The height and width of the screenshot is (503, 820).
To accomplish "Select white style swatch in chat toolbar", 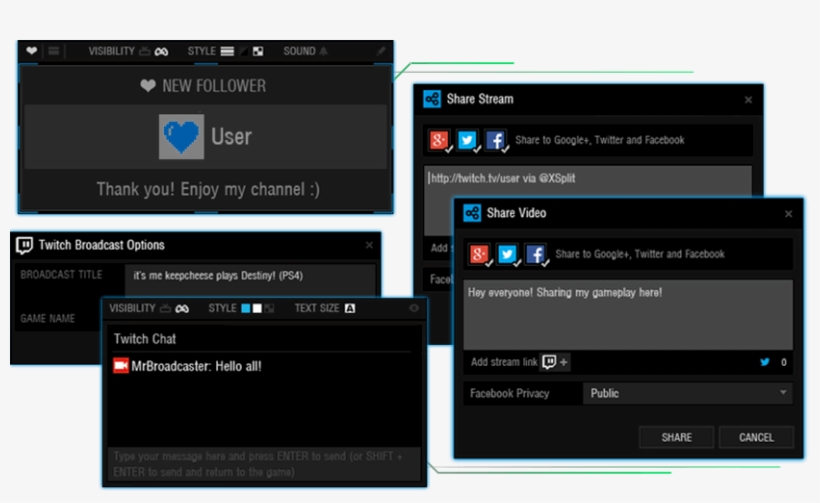I will pyautogui.click(x=257, y=308).
